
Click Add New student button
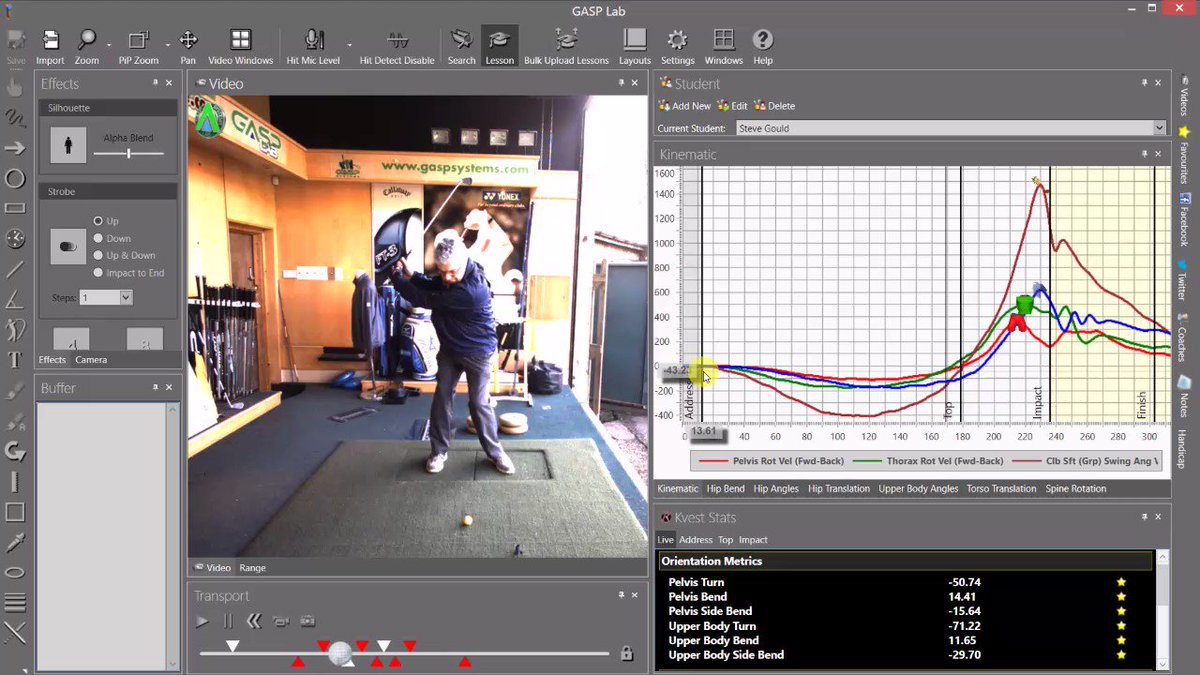click(x=685, y=106)
